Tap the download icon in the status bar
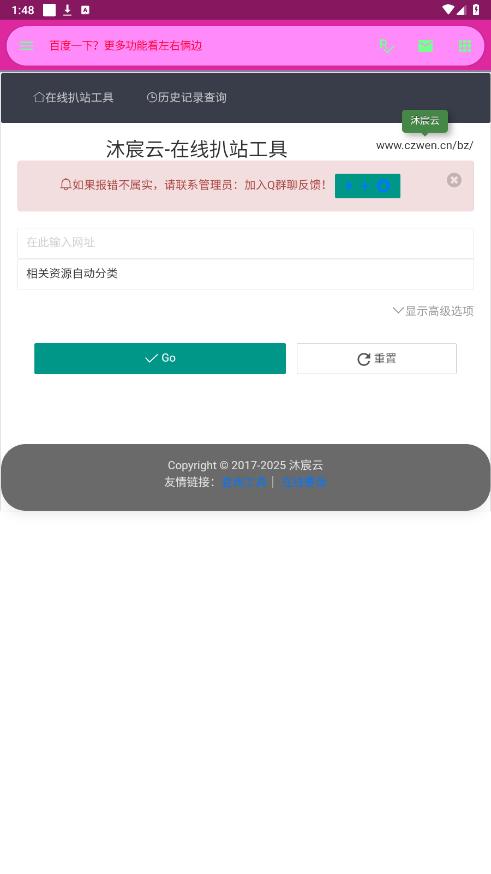Viewport: 491px width, 874px height. [67, 9]
